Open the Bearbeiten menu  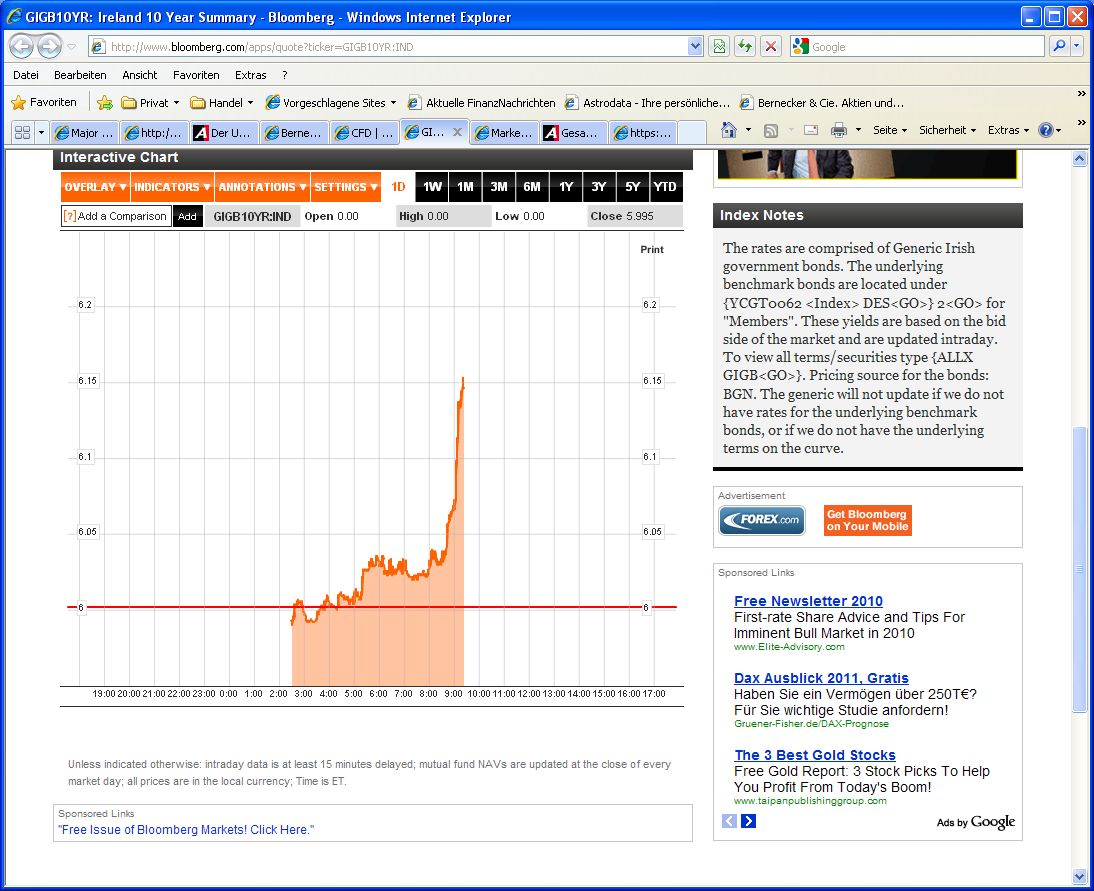pos(80,75)
